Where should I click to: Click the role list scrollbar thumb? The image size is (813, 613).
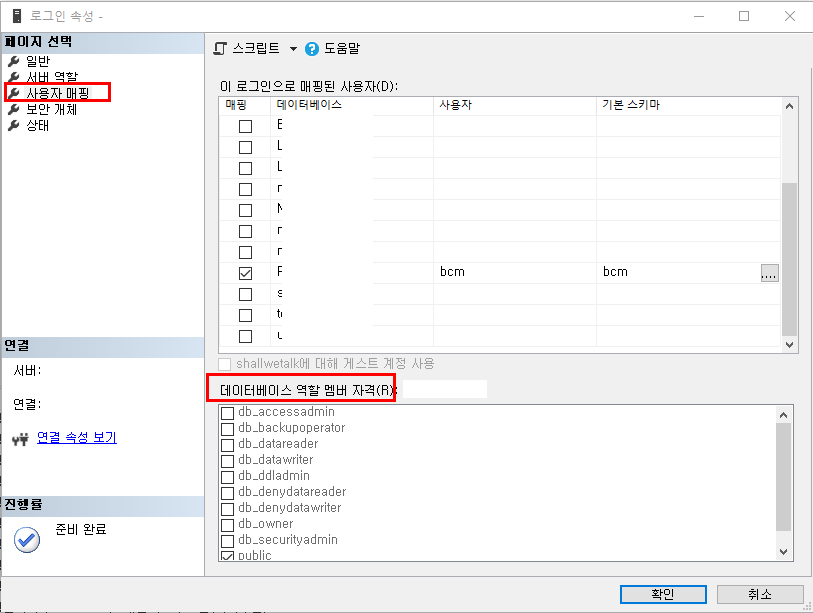tap(783, 477)
